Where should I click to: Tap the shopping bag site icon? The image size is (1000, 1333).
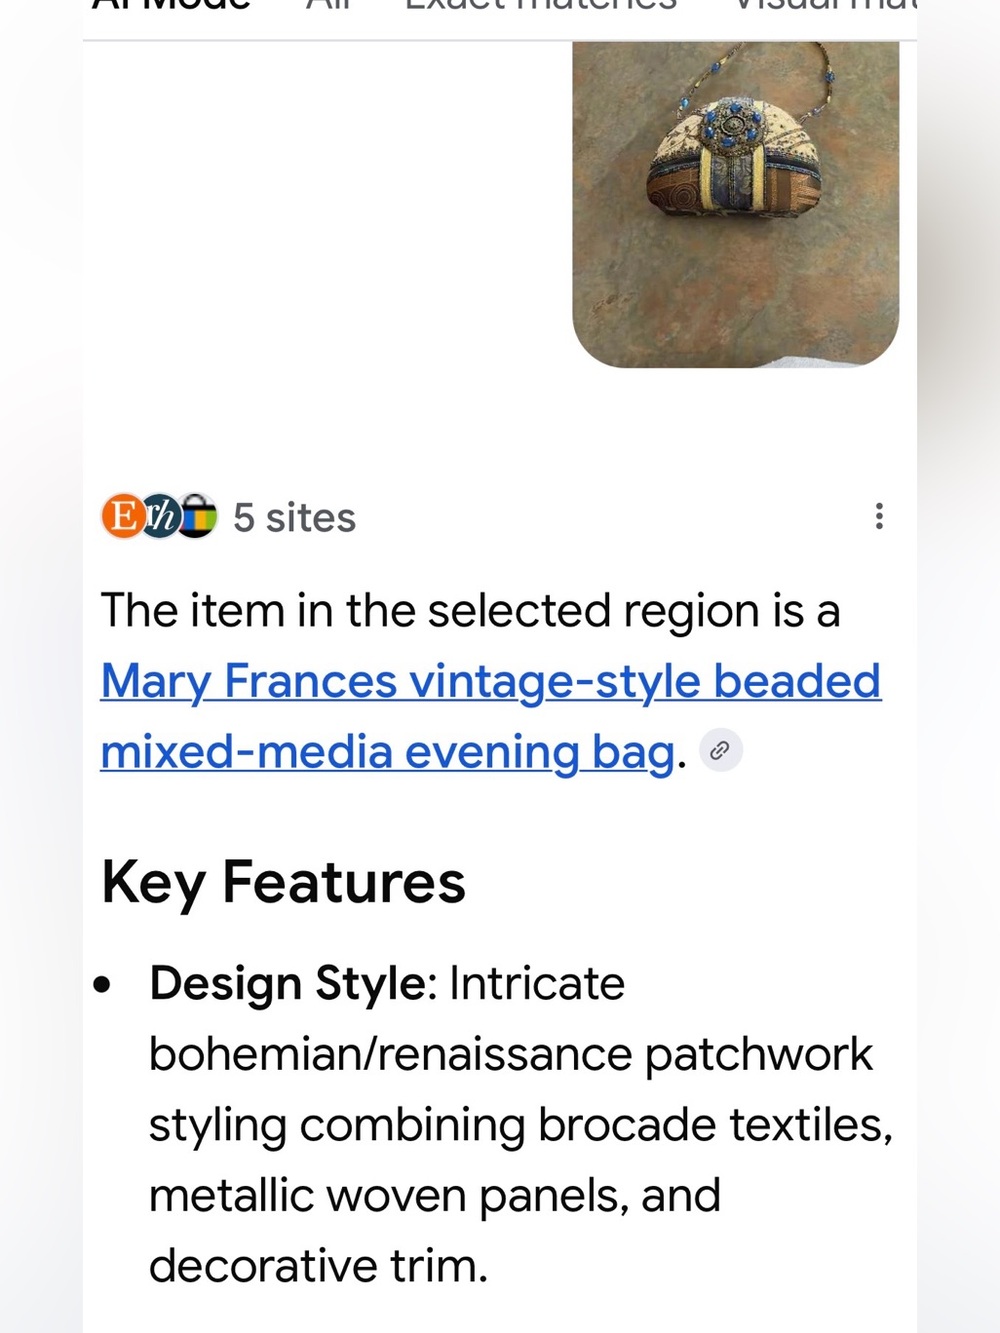[x=197, y=516]
